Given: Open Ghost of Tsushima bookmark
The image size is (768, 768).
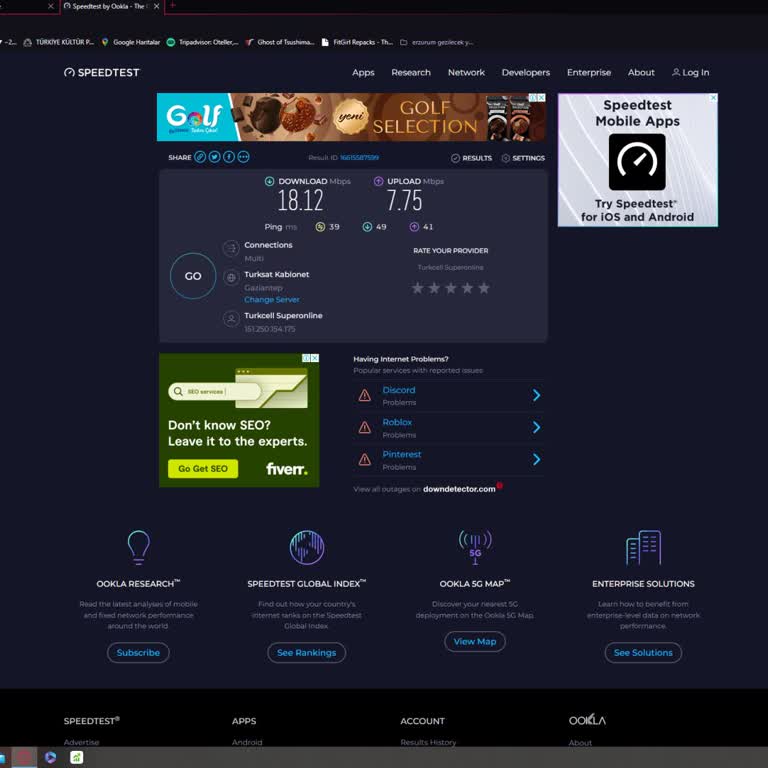Looking at the screenshot, I should pos(280,42).
